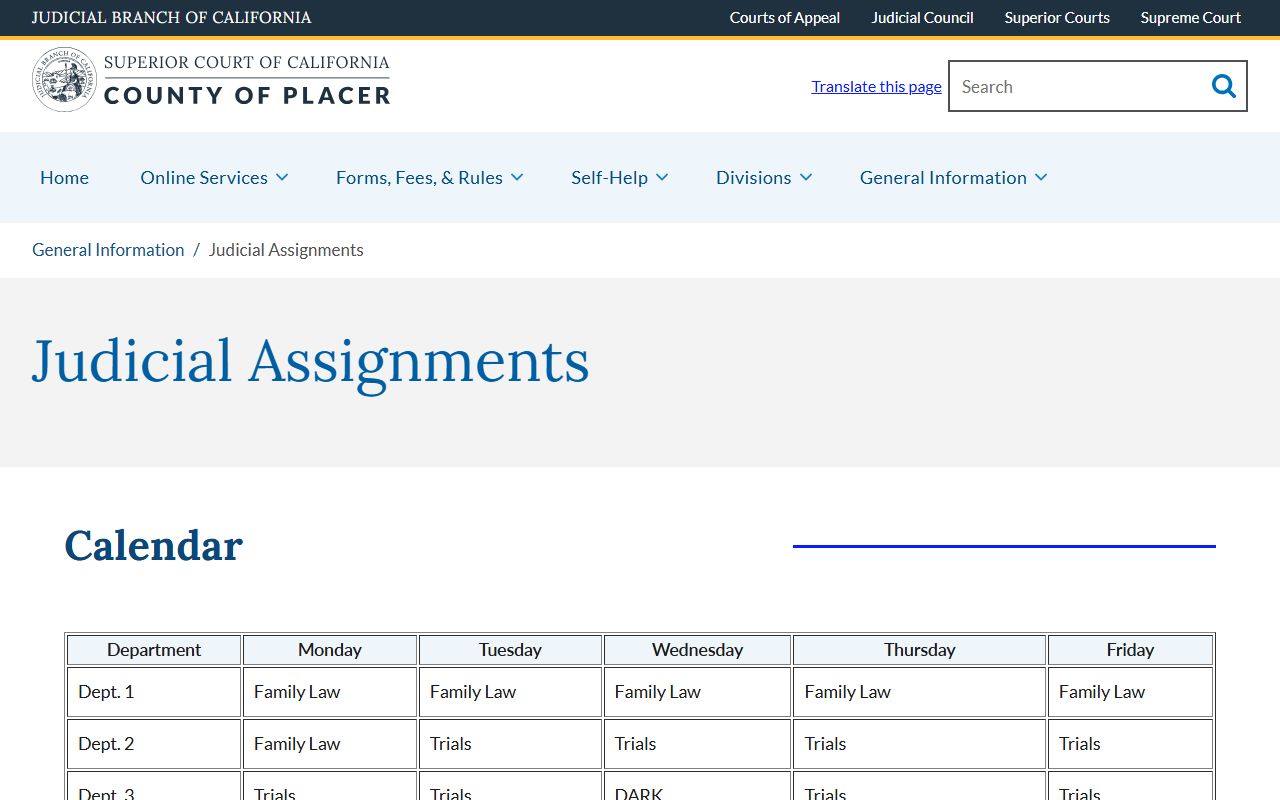This screenshot has width=1280, height=800.
Task: Click General Information in the breadcrumb
Action: (108, 250)
